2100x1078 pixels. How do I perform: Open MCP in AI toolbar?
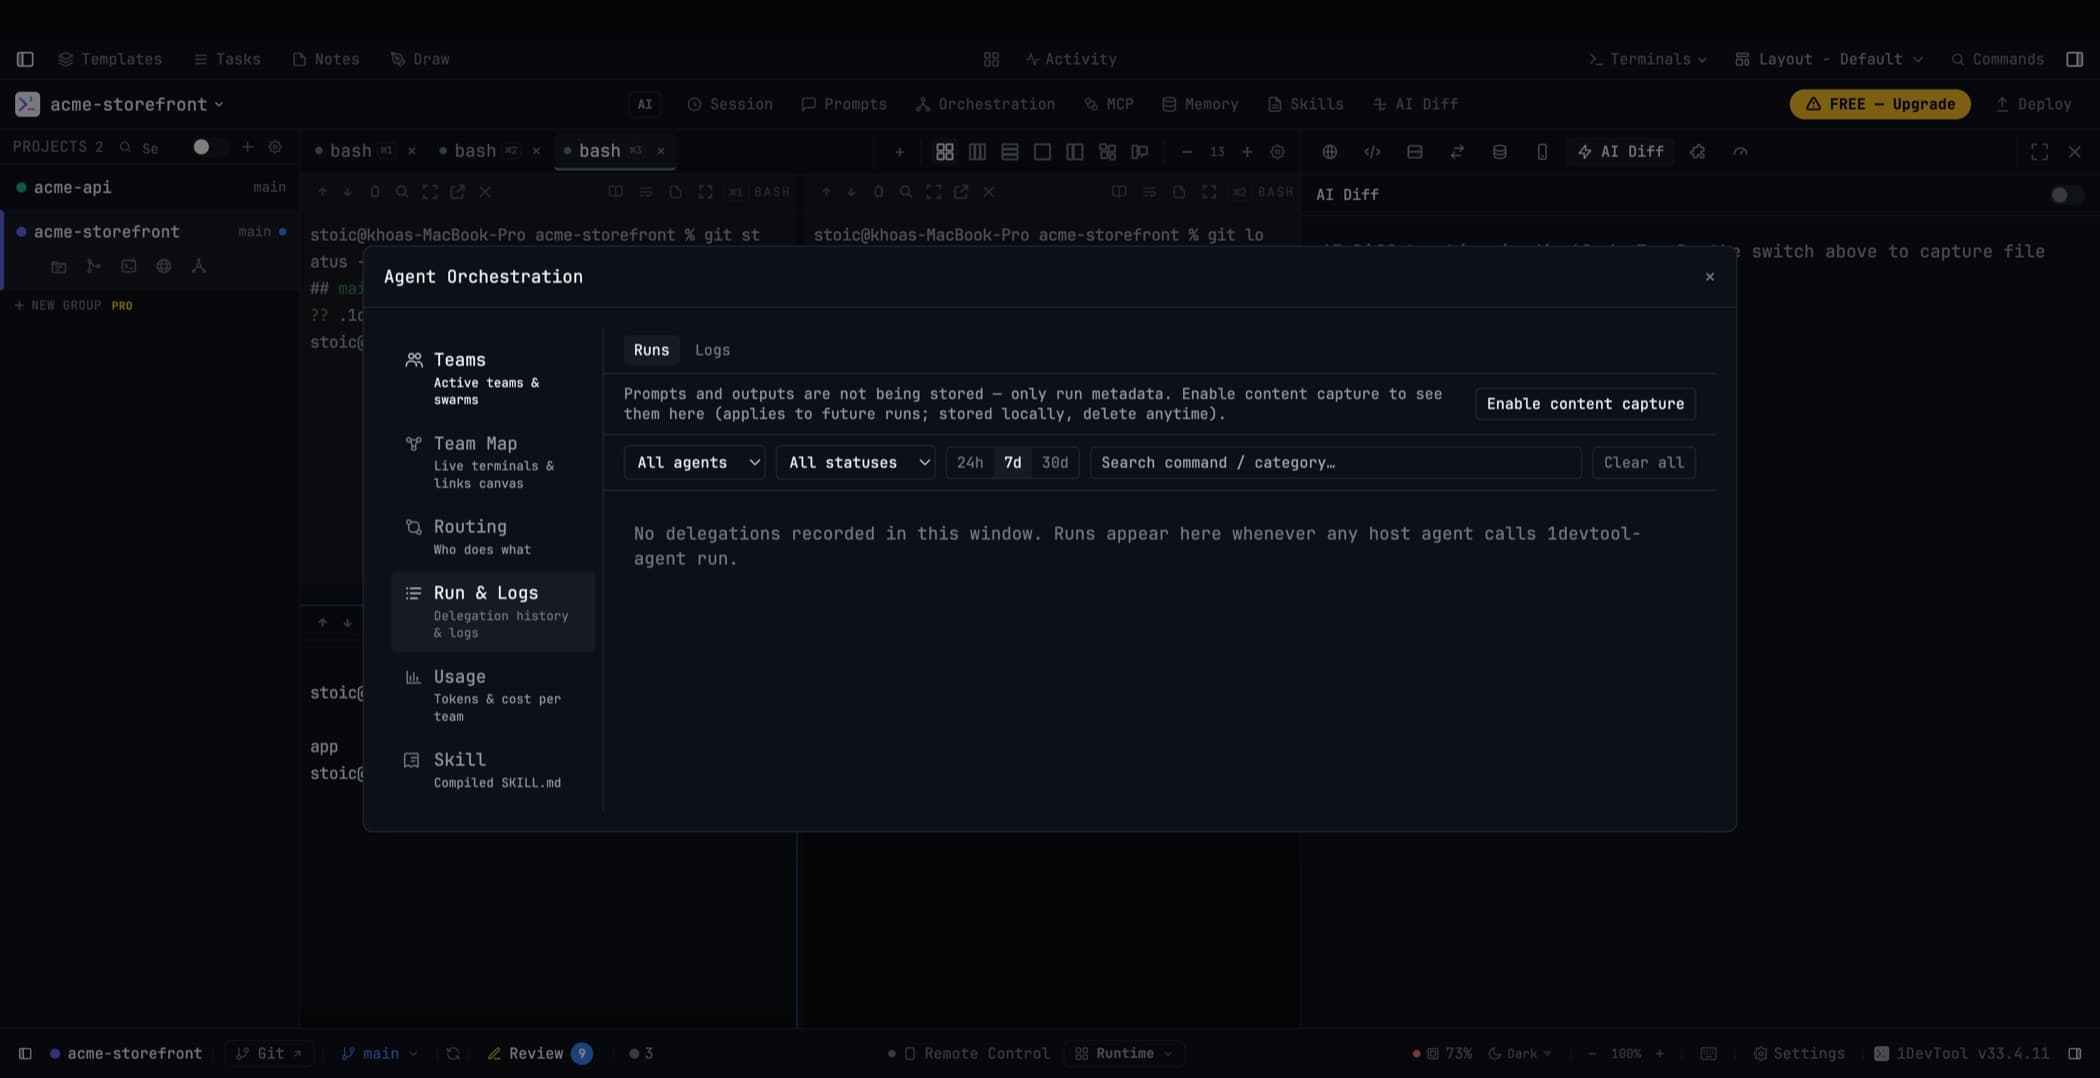pyautogui.click(x=1109, y=104)
